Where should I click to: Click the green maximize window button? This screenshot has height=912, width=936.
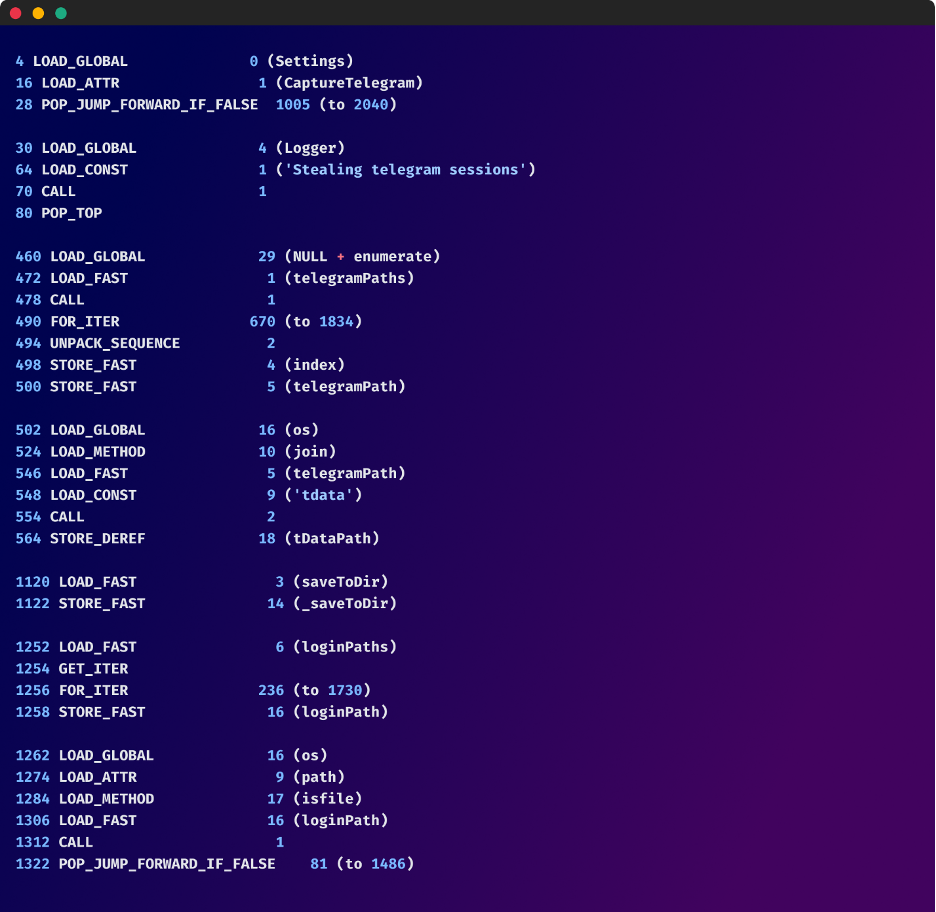coord(61,13)
